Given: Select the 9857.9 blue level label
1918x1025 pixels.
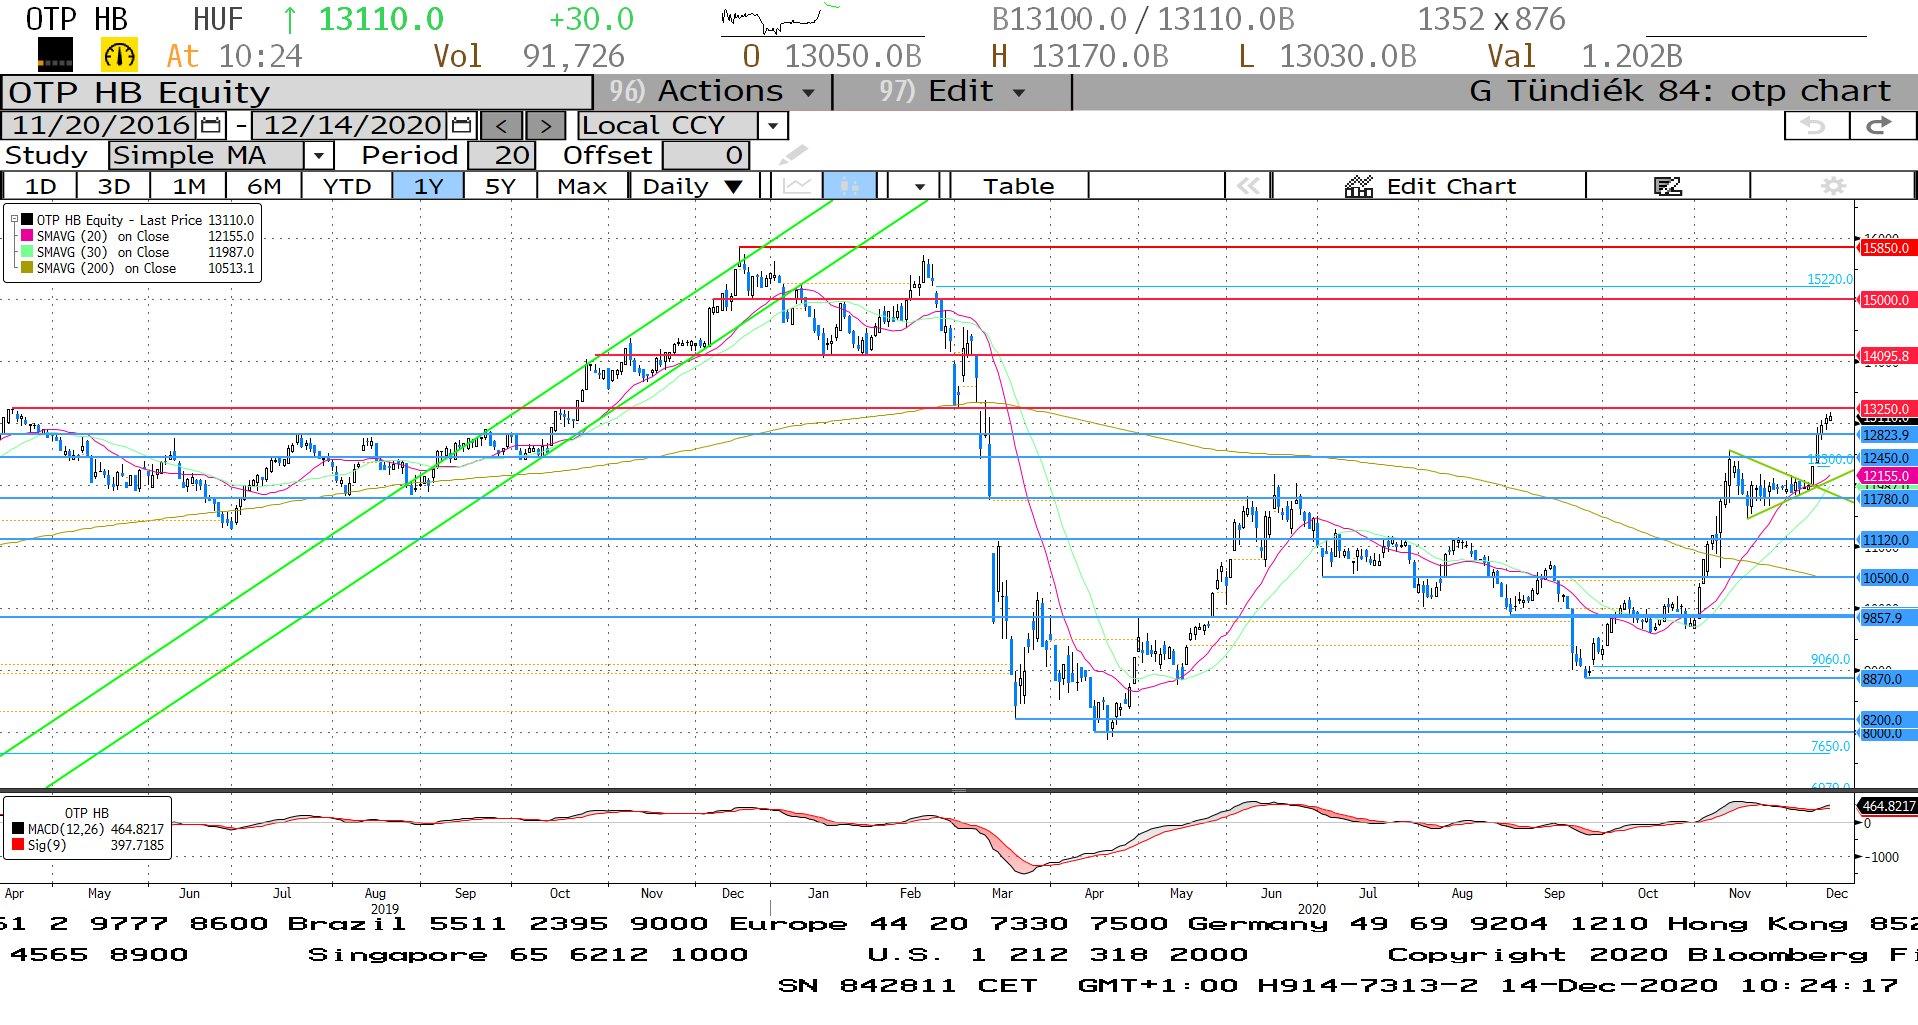Looking at the screenshot, I should (1886, 618).
